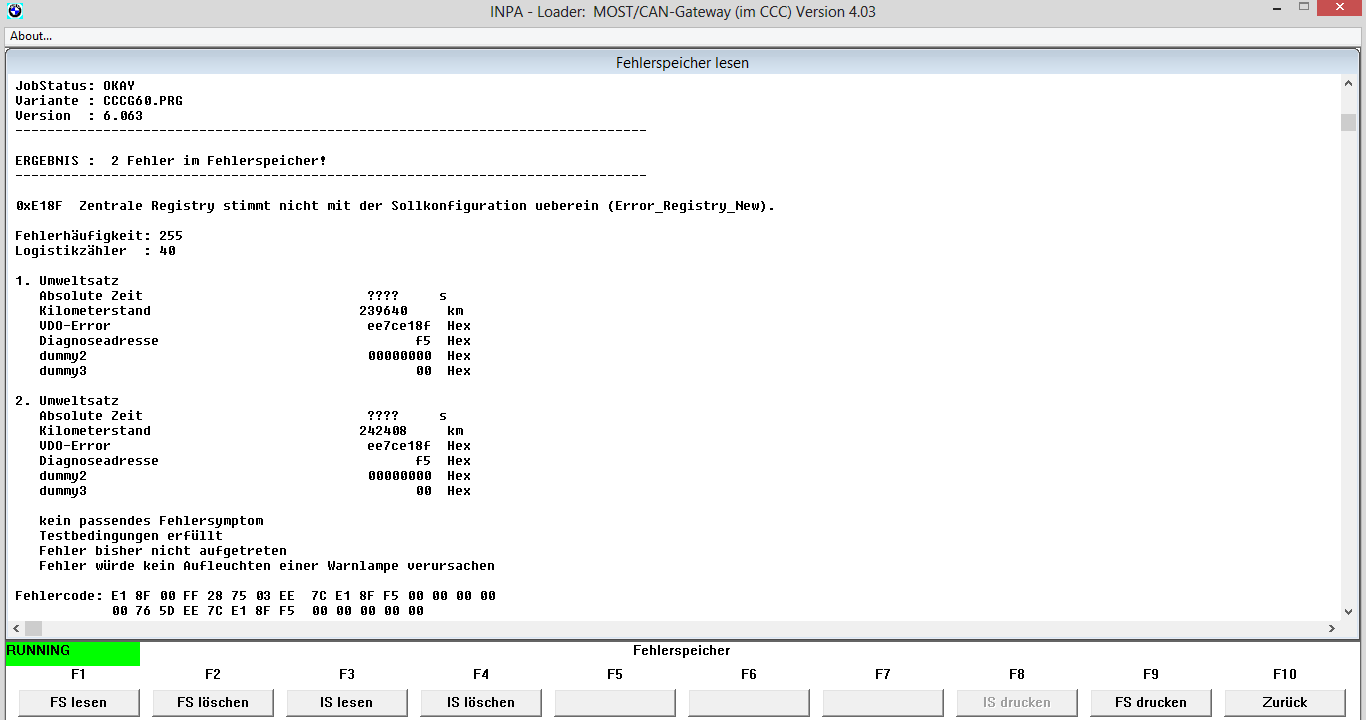Click 'Logistikzähler : 40' line

(95, 251)
